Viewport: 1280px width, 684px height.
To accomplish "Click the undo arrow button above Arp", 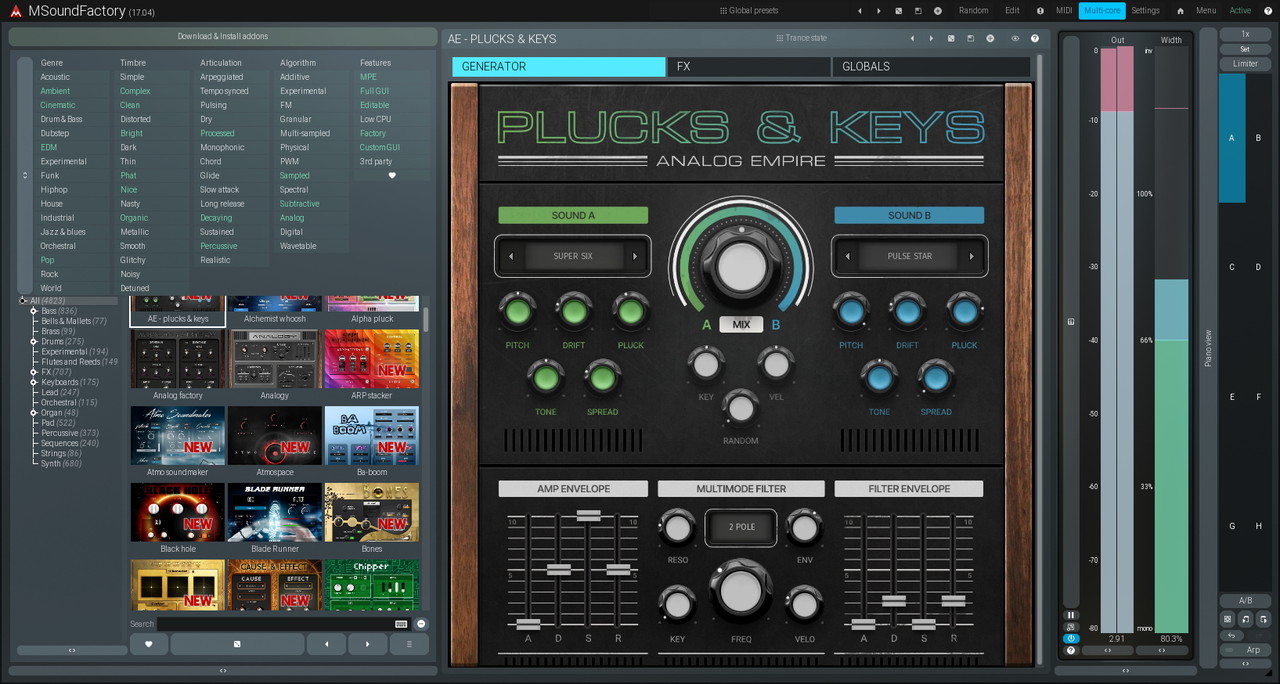I will tap(1231, 635).
